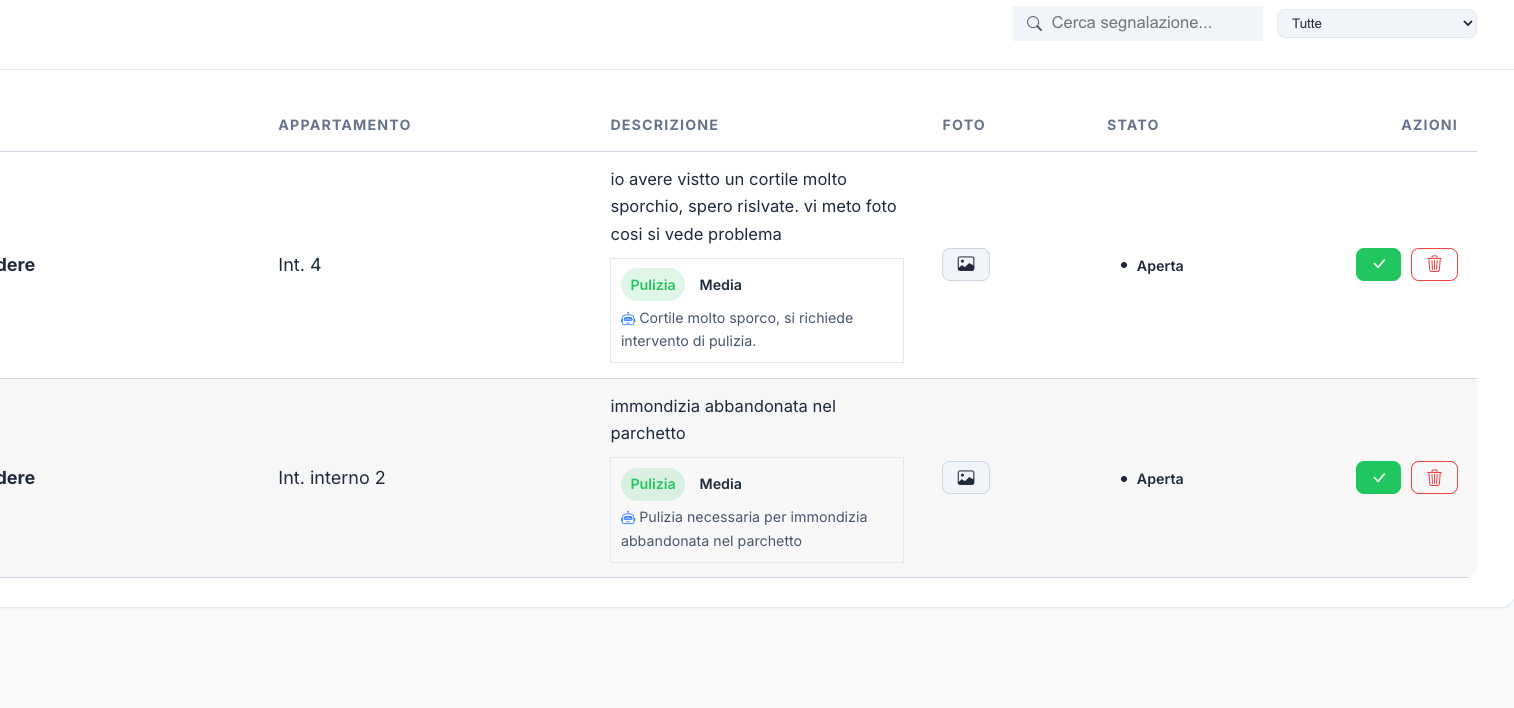Click the robot icon in the Int. interno 2 summary
Image resolution: width=1514 pixels, height=708 pixels.
coord(628,517)
